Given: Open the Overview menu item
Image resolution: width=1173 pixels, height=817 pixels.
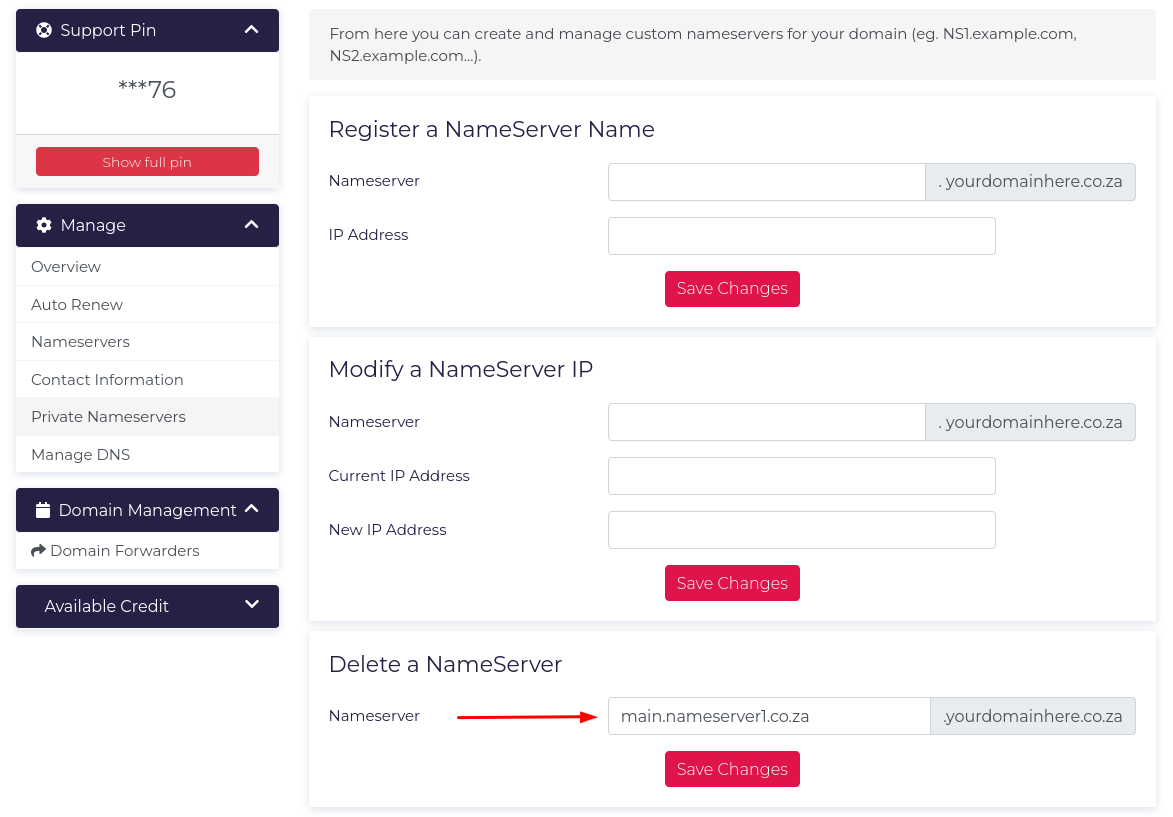Looking at the screenshot, I should click(x=66, y=267).
